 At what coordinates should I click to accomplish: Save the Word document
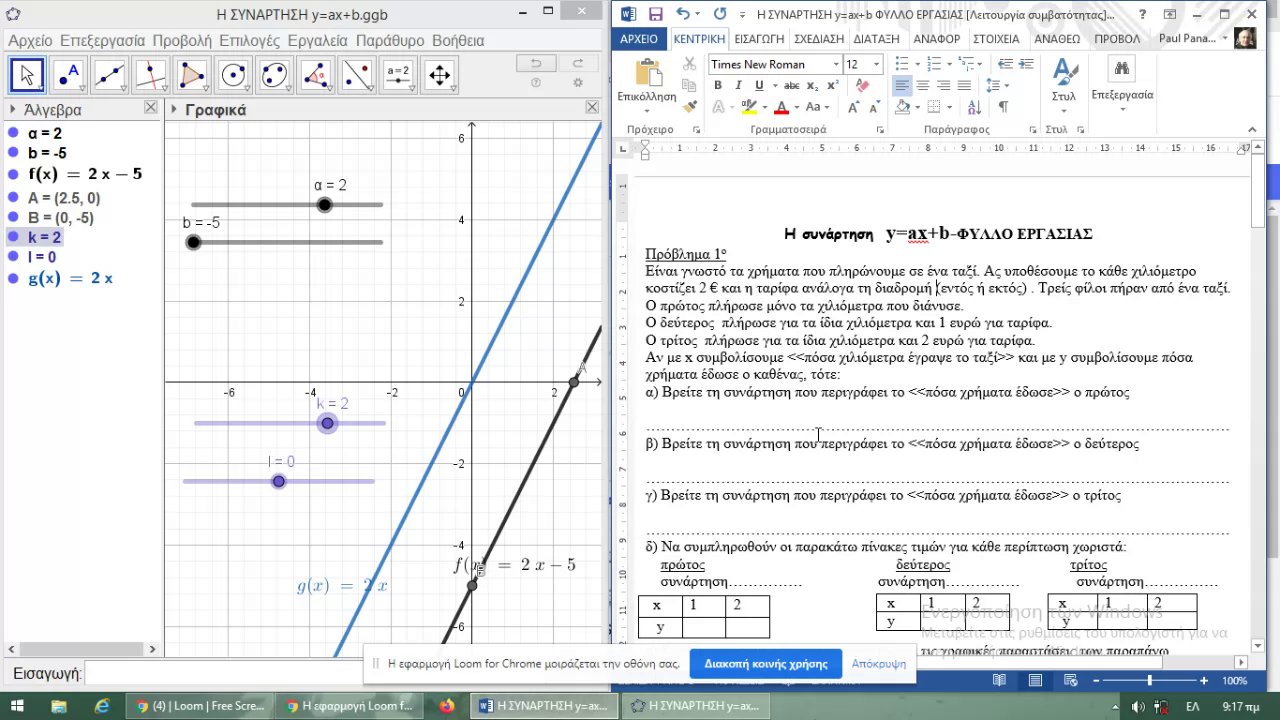point(656,14)
